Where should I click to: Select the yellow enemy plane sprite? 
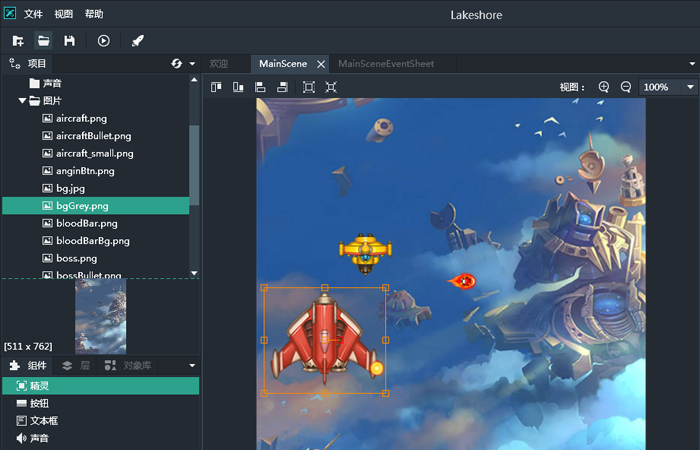pos(365,254)
